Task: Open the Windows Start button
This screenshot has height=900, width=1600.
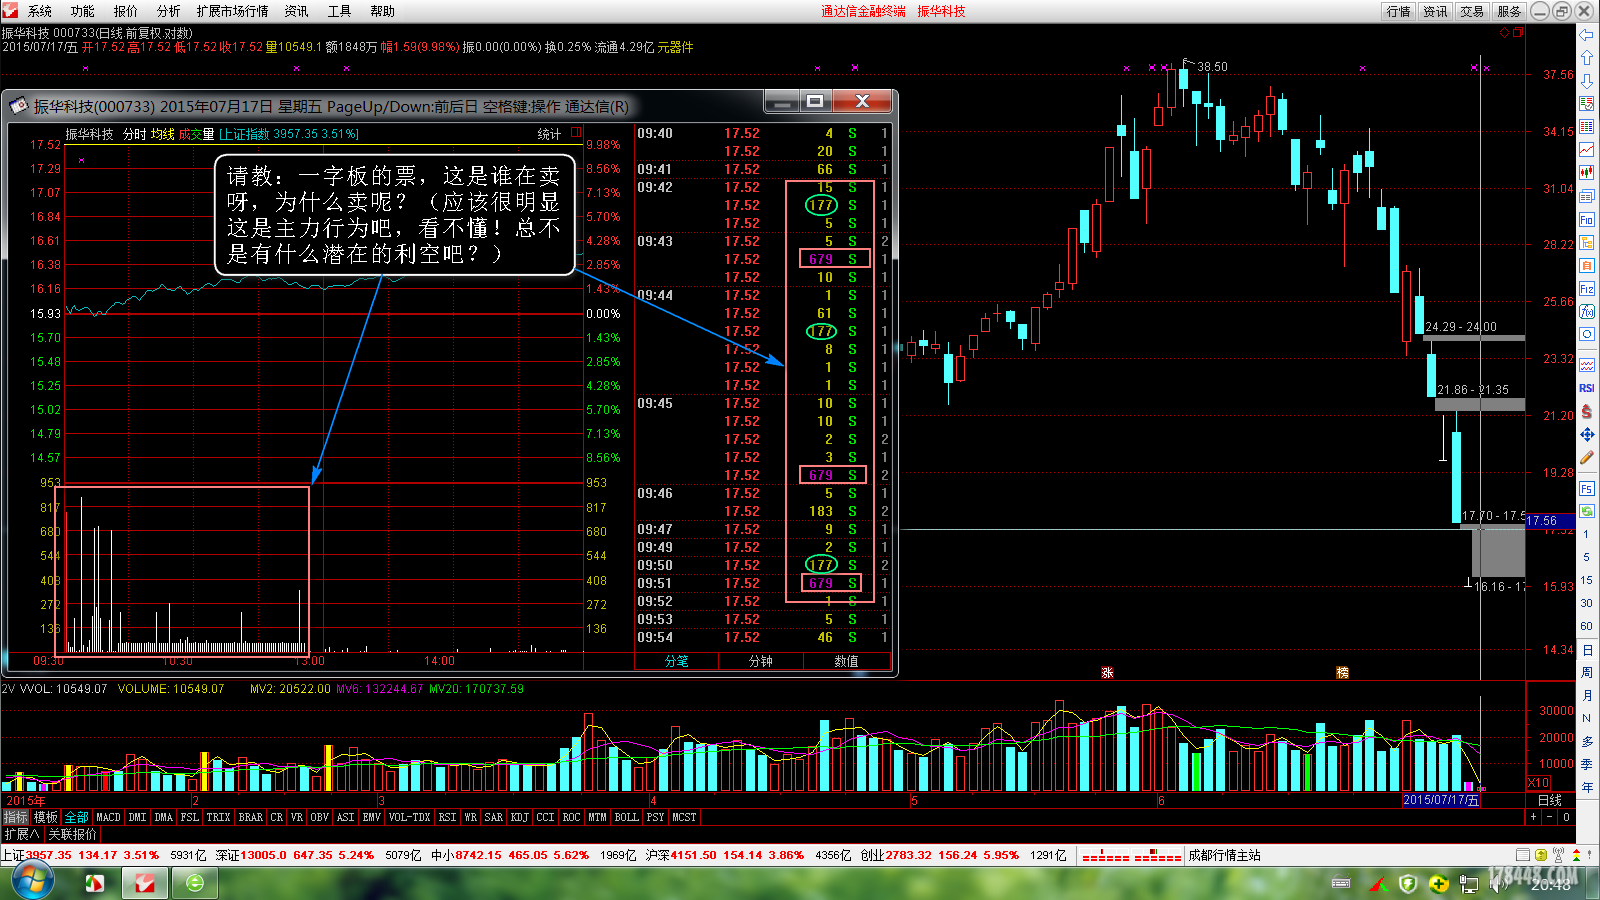Action: tap(31, 881)
